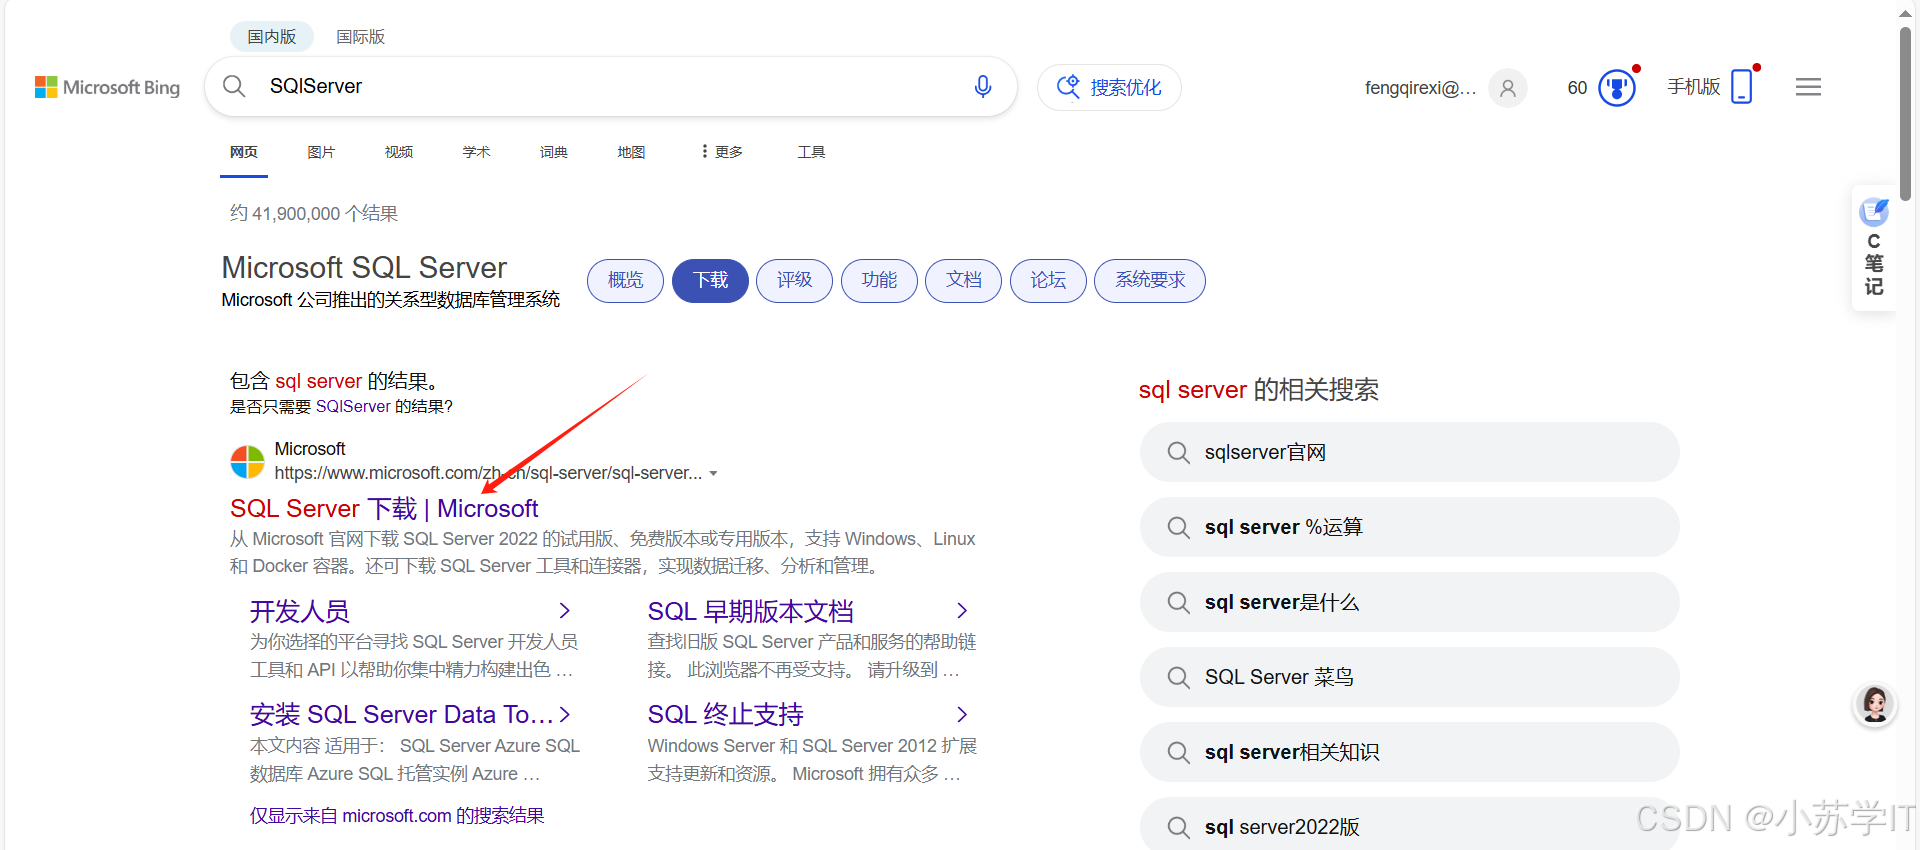Image resolution: width=1920 pixels, height=850 pixels.
Task: Open the rewards trophy medal icon
Action: click(1617, 88)
